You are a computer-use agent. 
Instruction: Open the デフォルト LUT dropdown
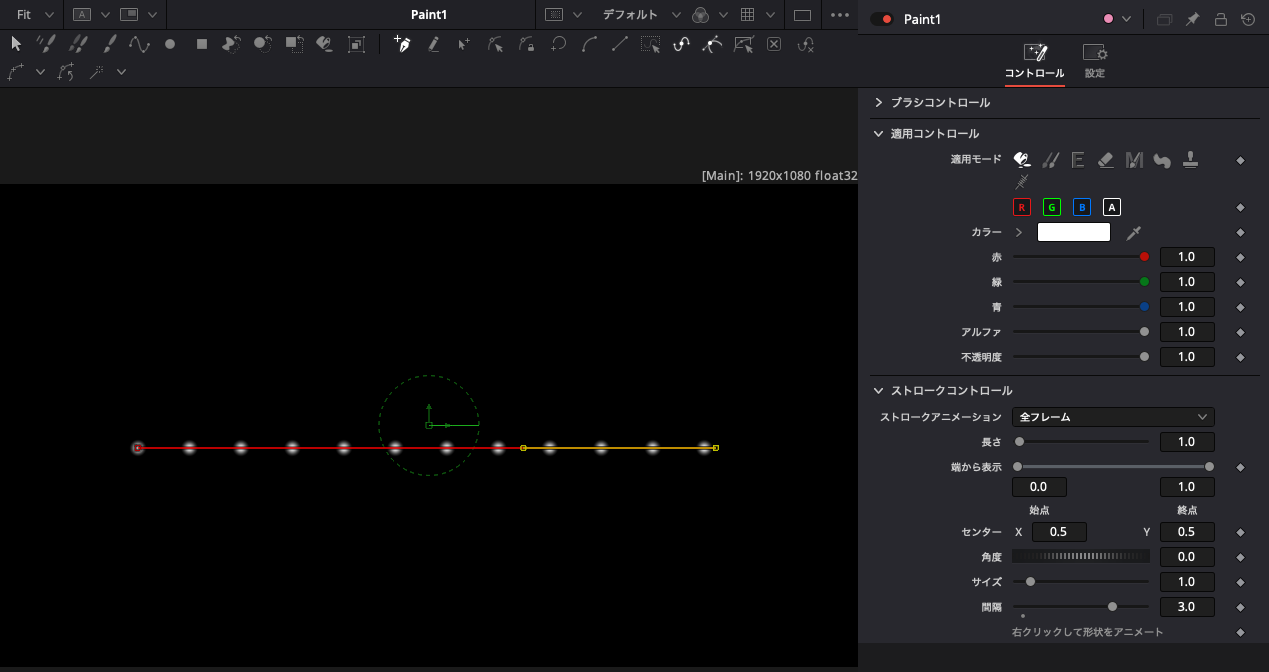tap(641, 15)
